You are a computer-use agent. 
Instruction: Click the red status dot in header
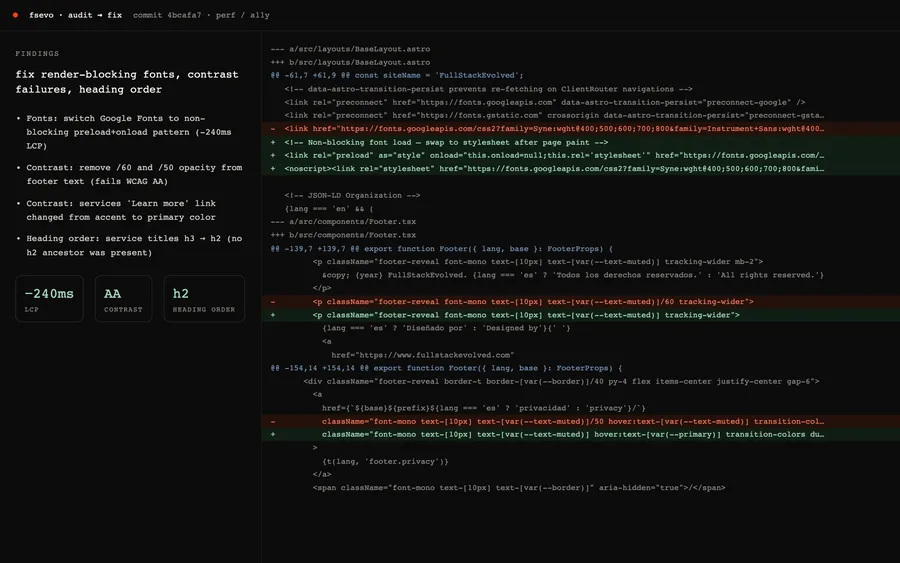(x=15, y=15)
